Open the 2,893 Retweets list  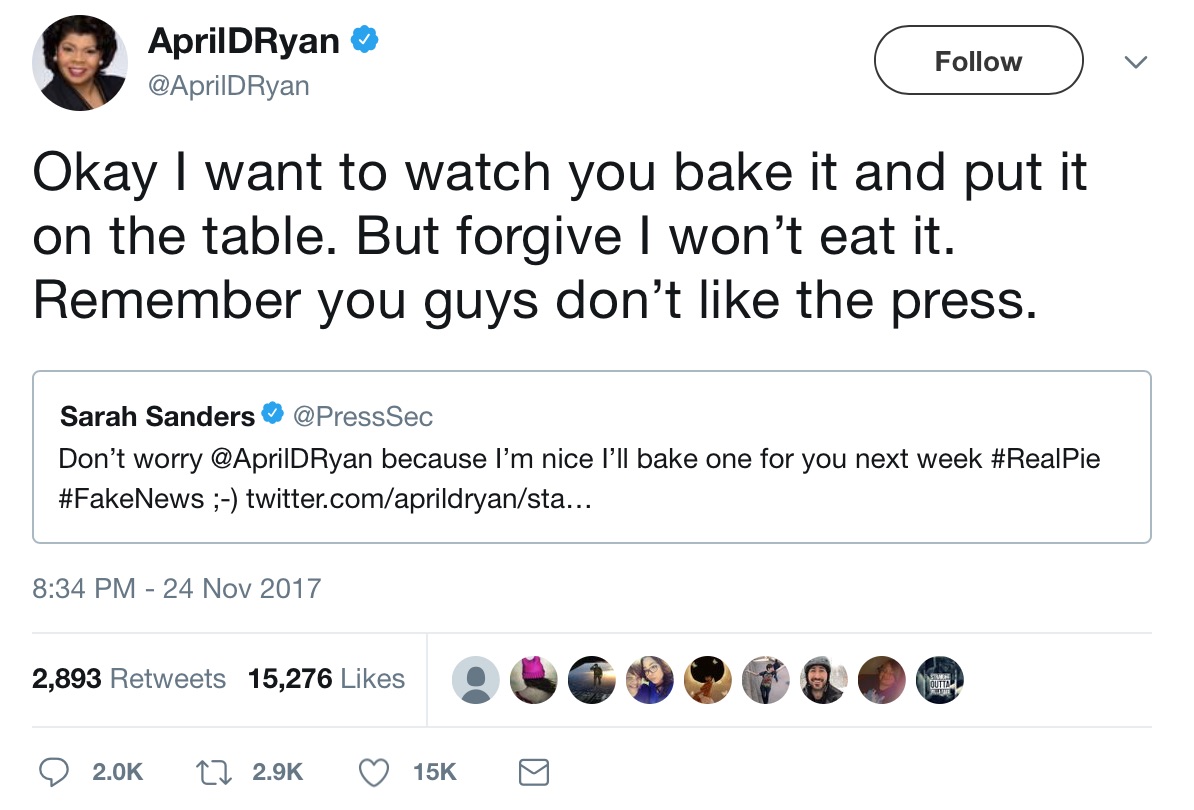point(129,679)
